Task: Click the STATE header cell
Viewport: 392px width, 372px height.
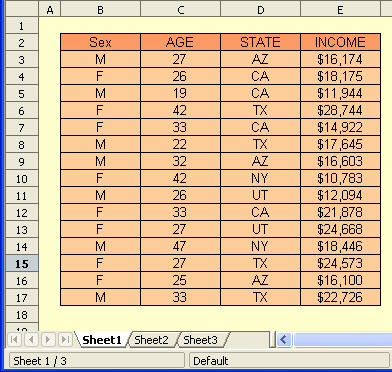Action: 260,42
